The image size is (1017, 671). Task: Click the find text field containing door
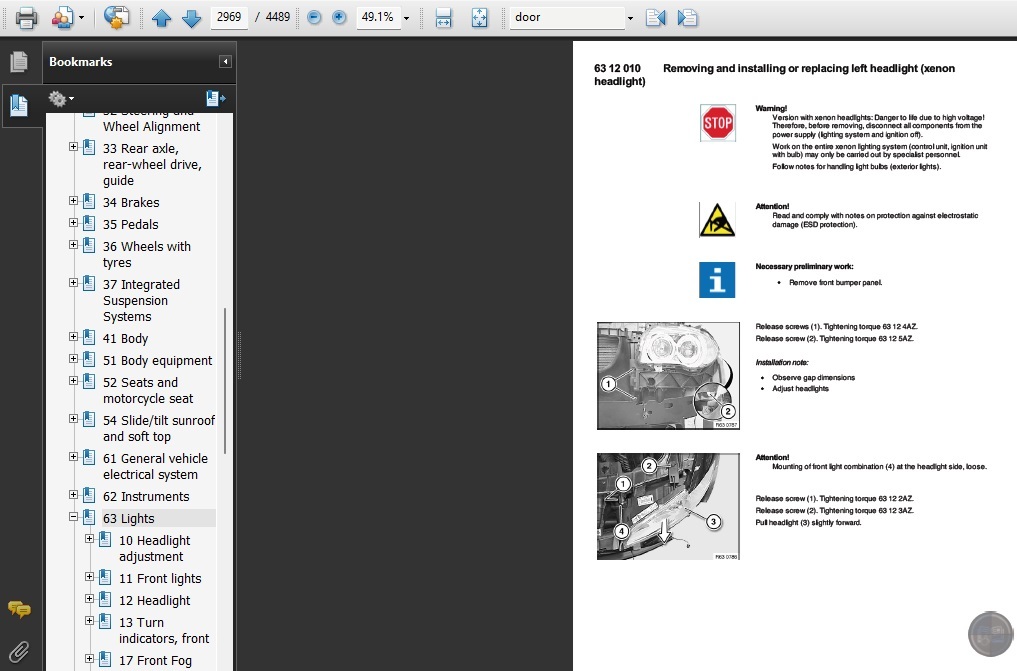[568, 18]
